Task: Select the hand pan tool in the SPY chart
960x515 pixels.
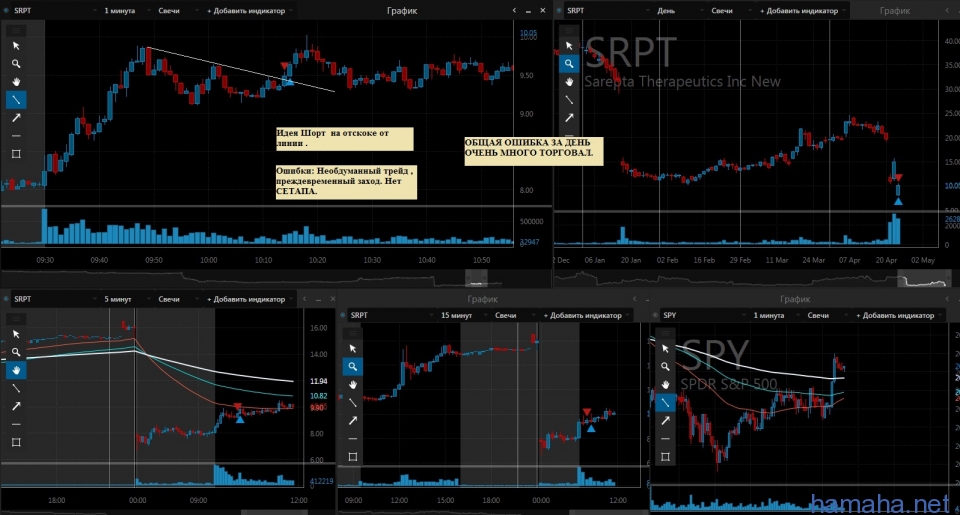Action: point(666,385)
